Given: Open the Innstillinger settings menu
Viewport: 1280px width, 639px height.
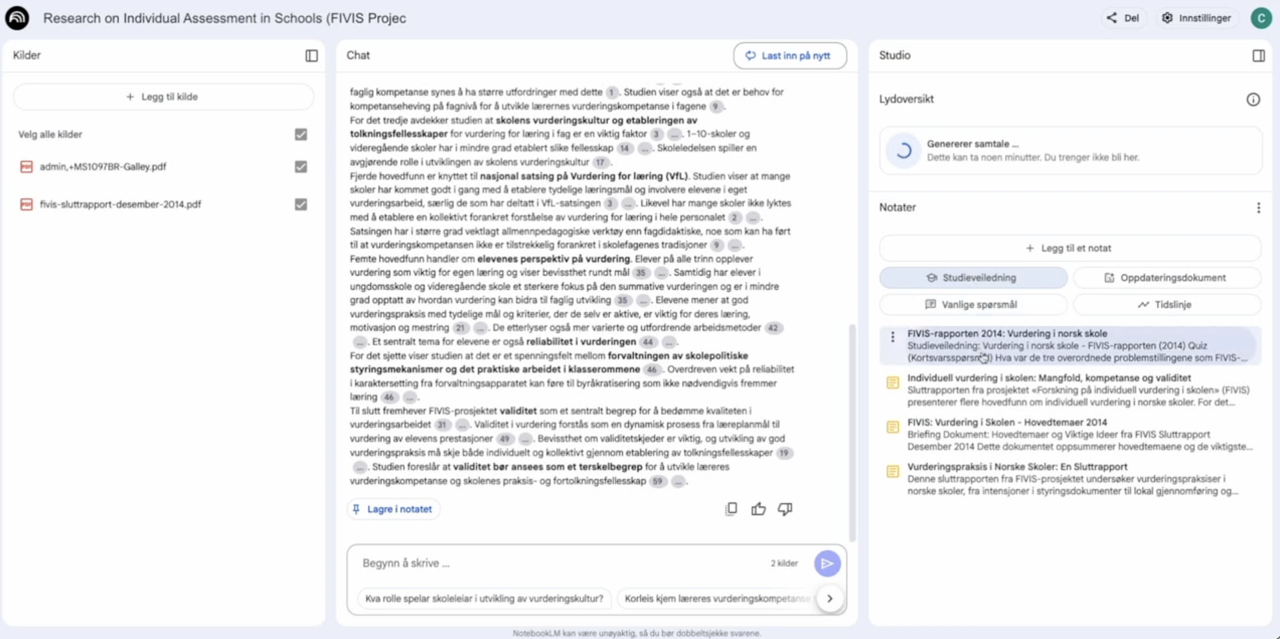Looking at the screenshot, I should [x=1196, y=18].
